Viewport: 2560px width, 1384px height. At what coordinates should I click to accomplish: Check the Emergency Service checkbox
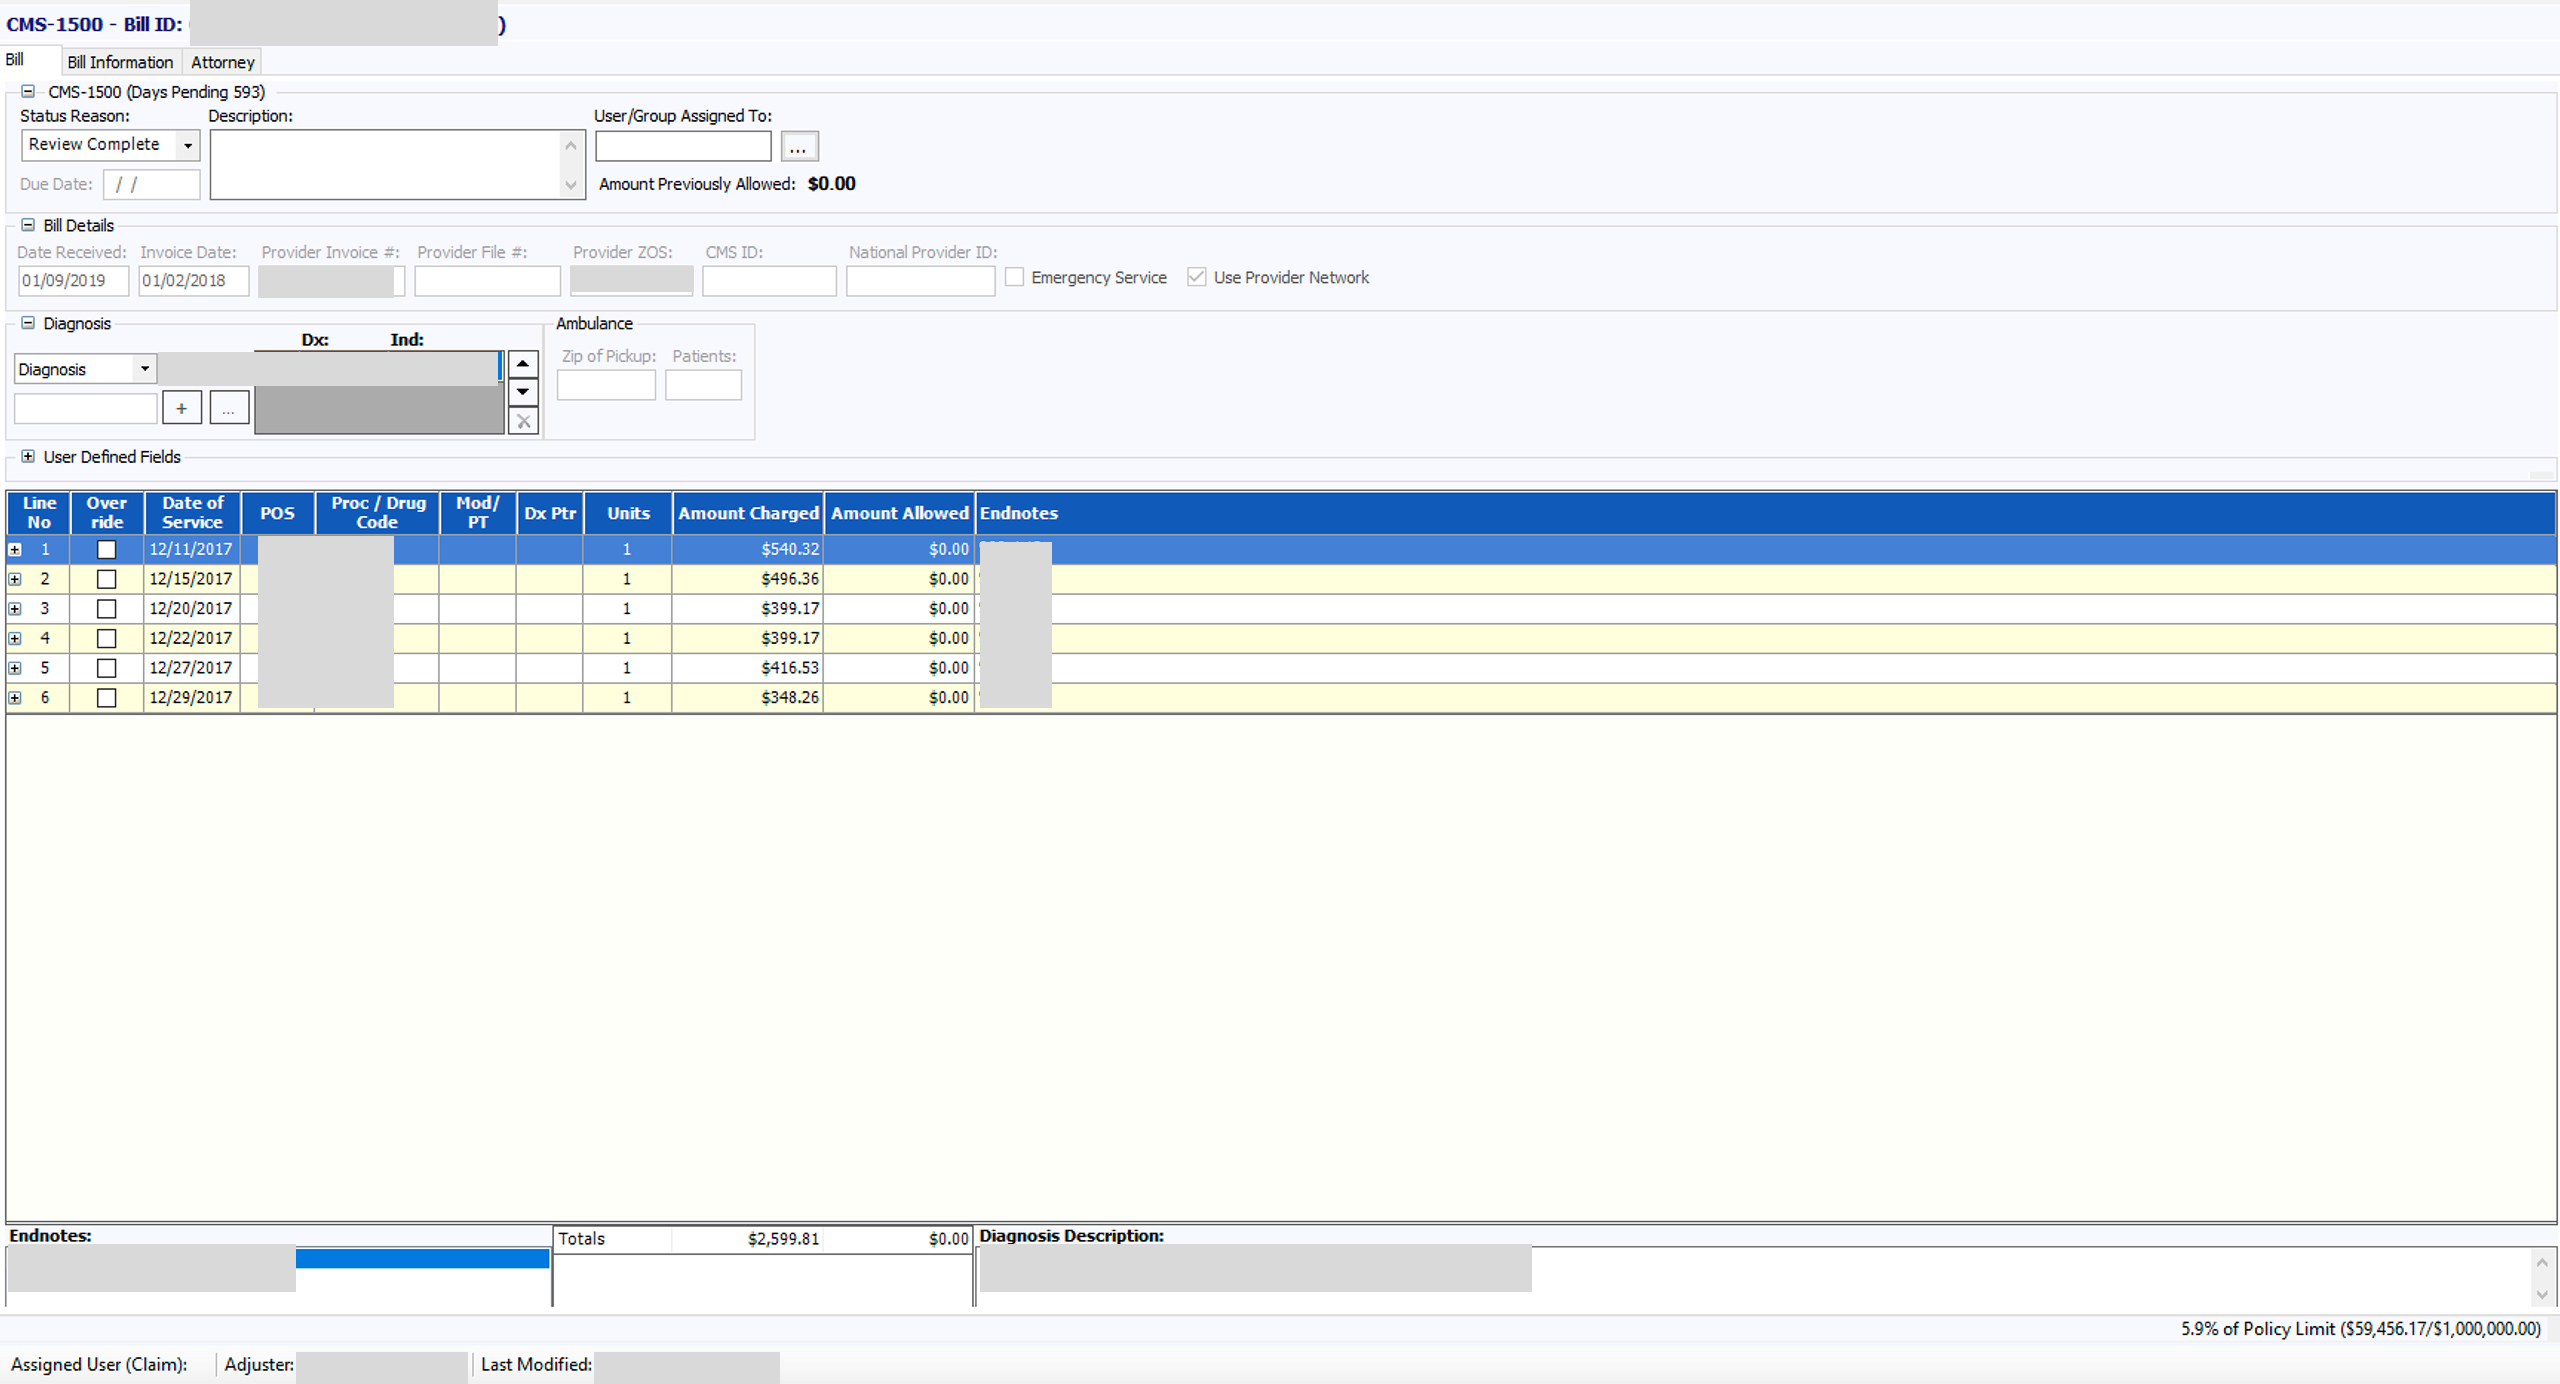pos(1015,277)
